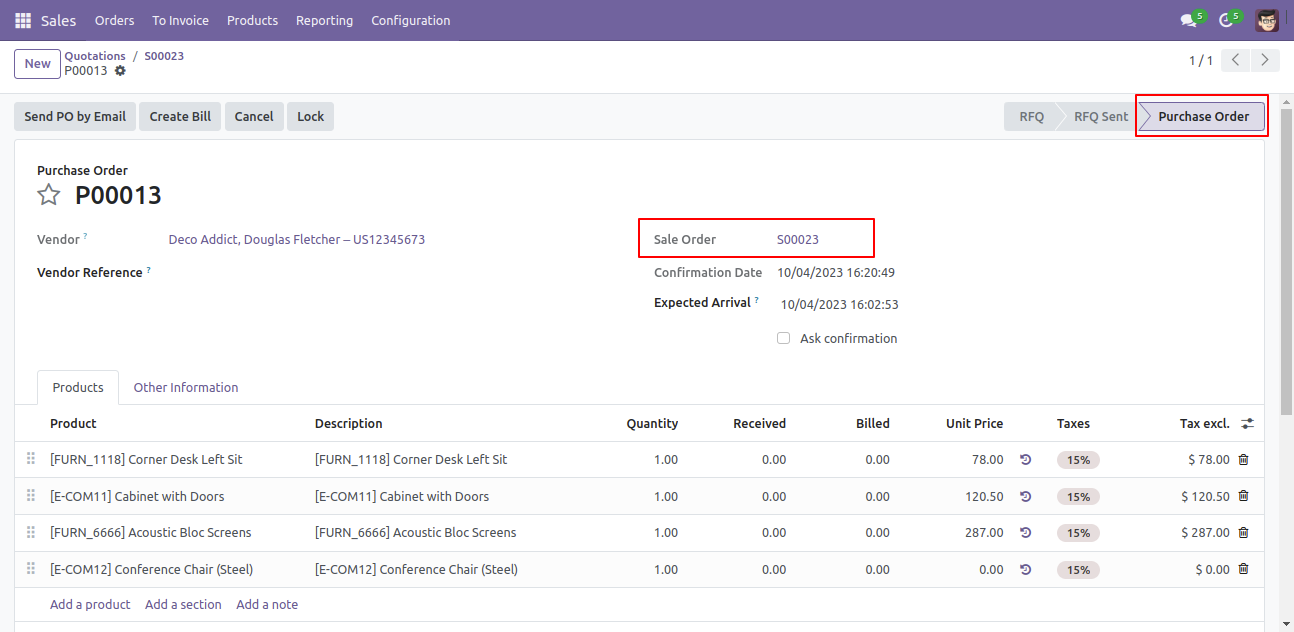Click subtotal $ 78.00 cell
The image size is (1294, 632).
tap(1209, 460)
